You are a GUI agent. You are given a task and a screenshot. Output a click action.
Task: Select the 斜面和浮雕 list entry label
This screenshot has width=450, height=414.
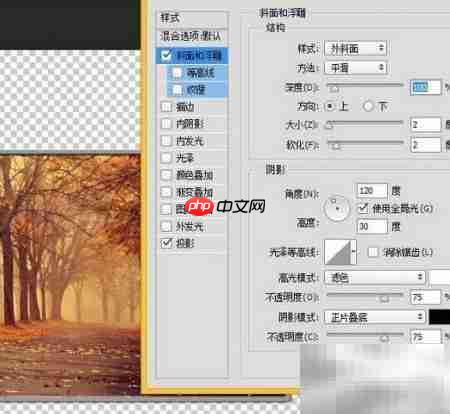pos(199,55)
